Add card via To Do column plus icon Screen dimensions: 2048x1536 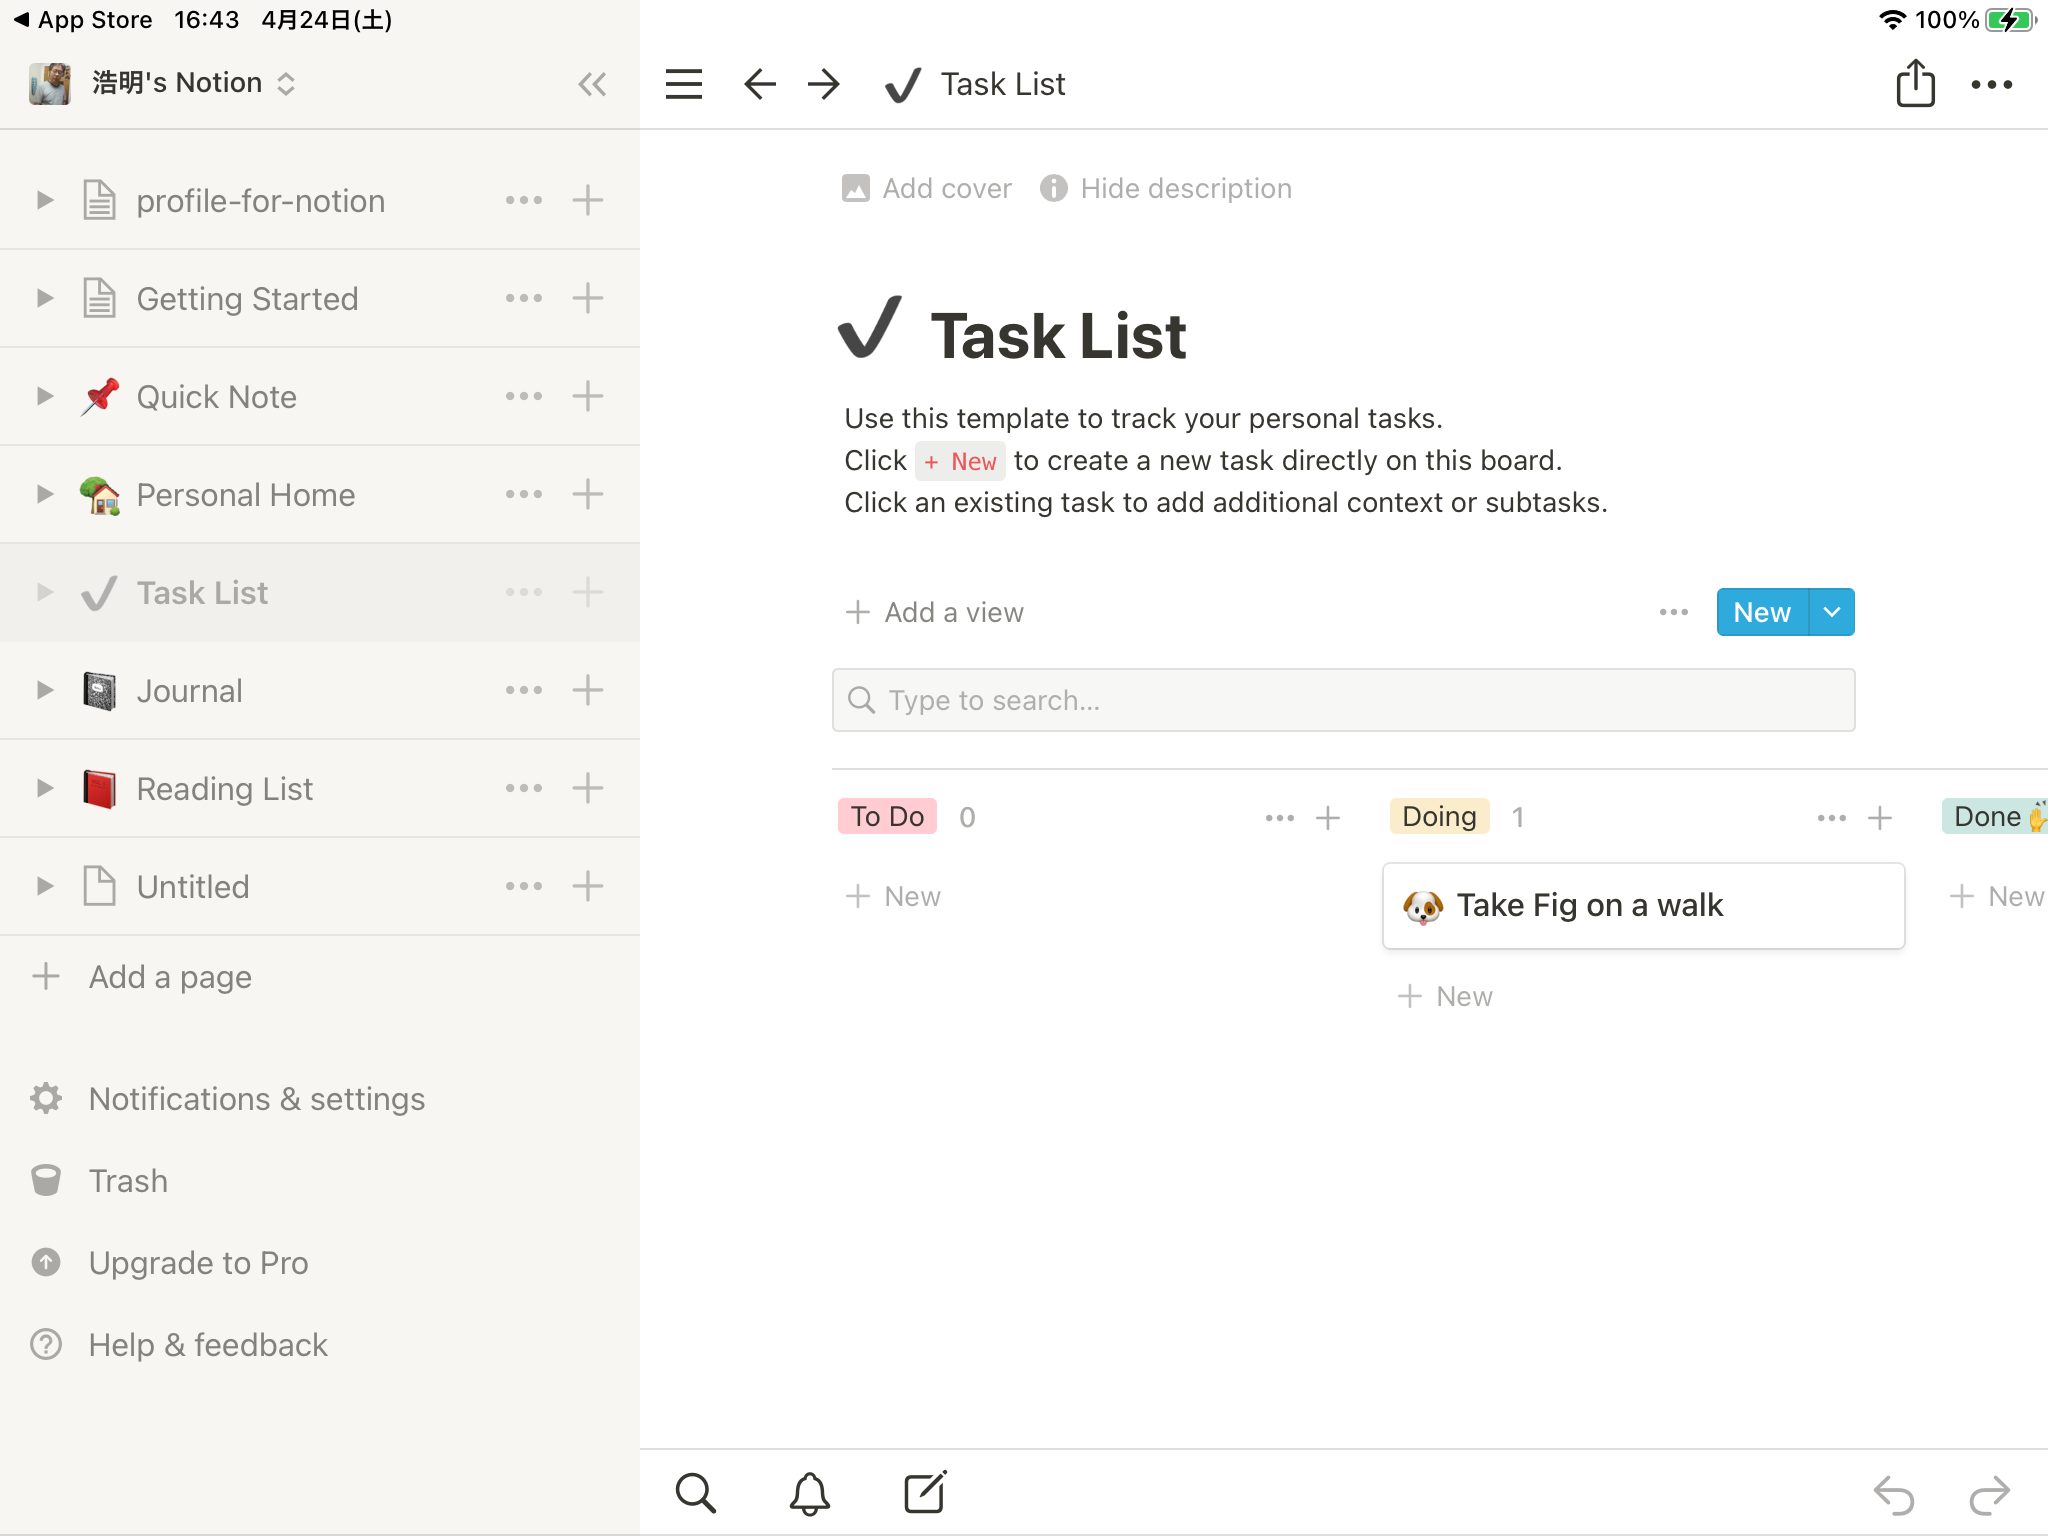(1328, 818)
